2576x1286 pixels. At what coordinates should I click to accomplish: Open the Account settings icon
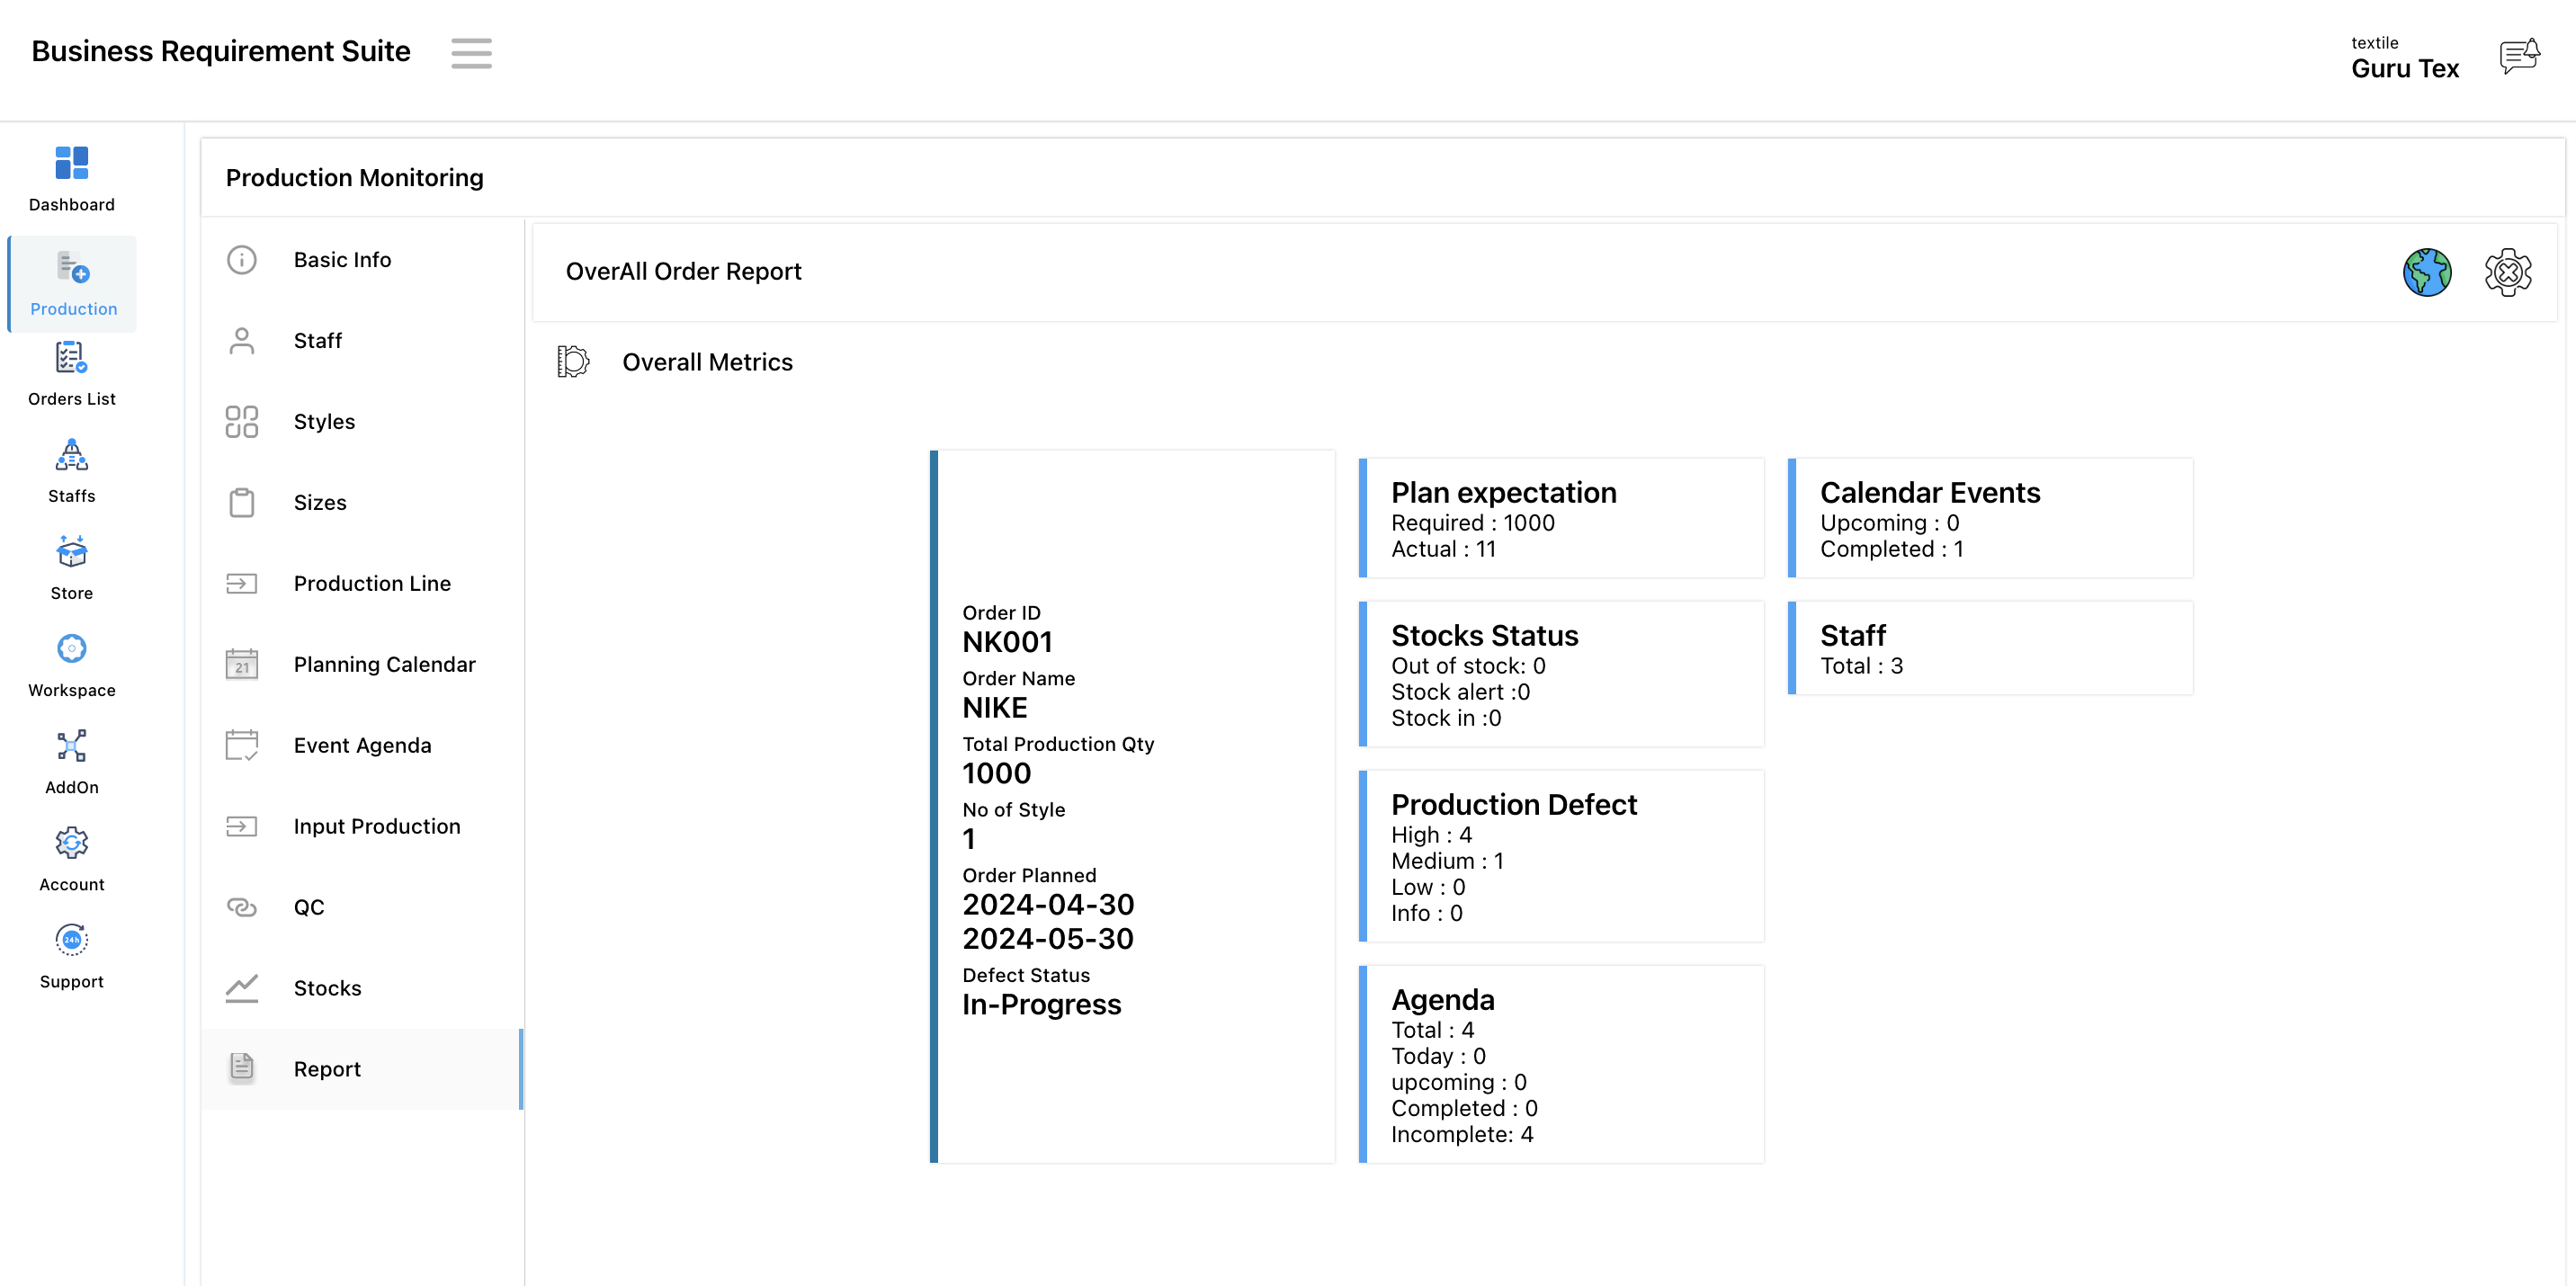(71, 843)
